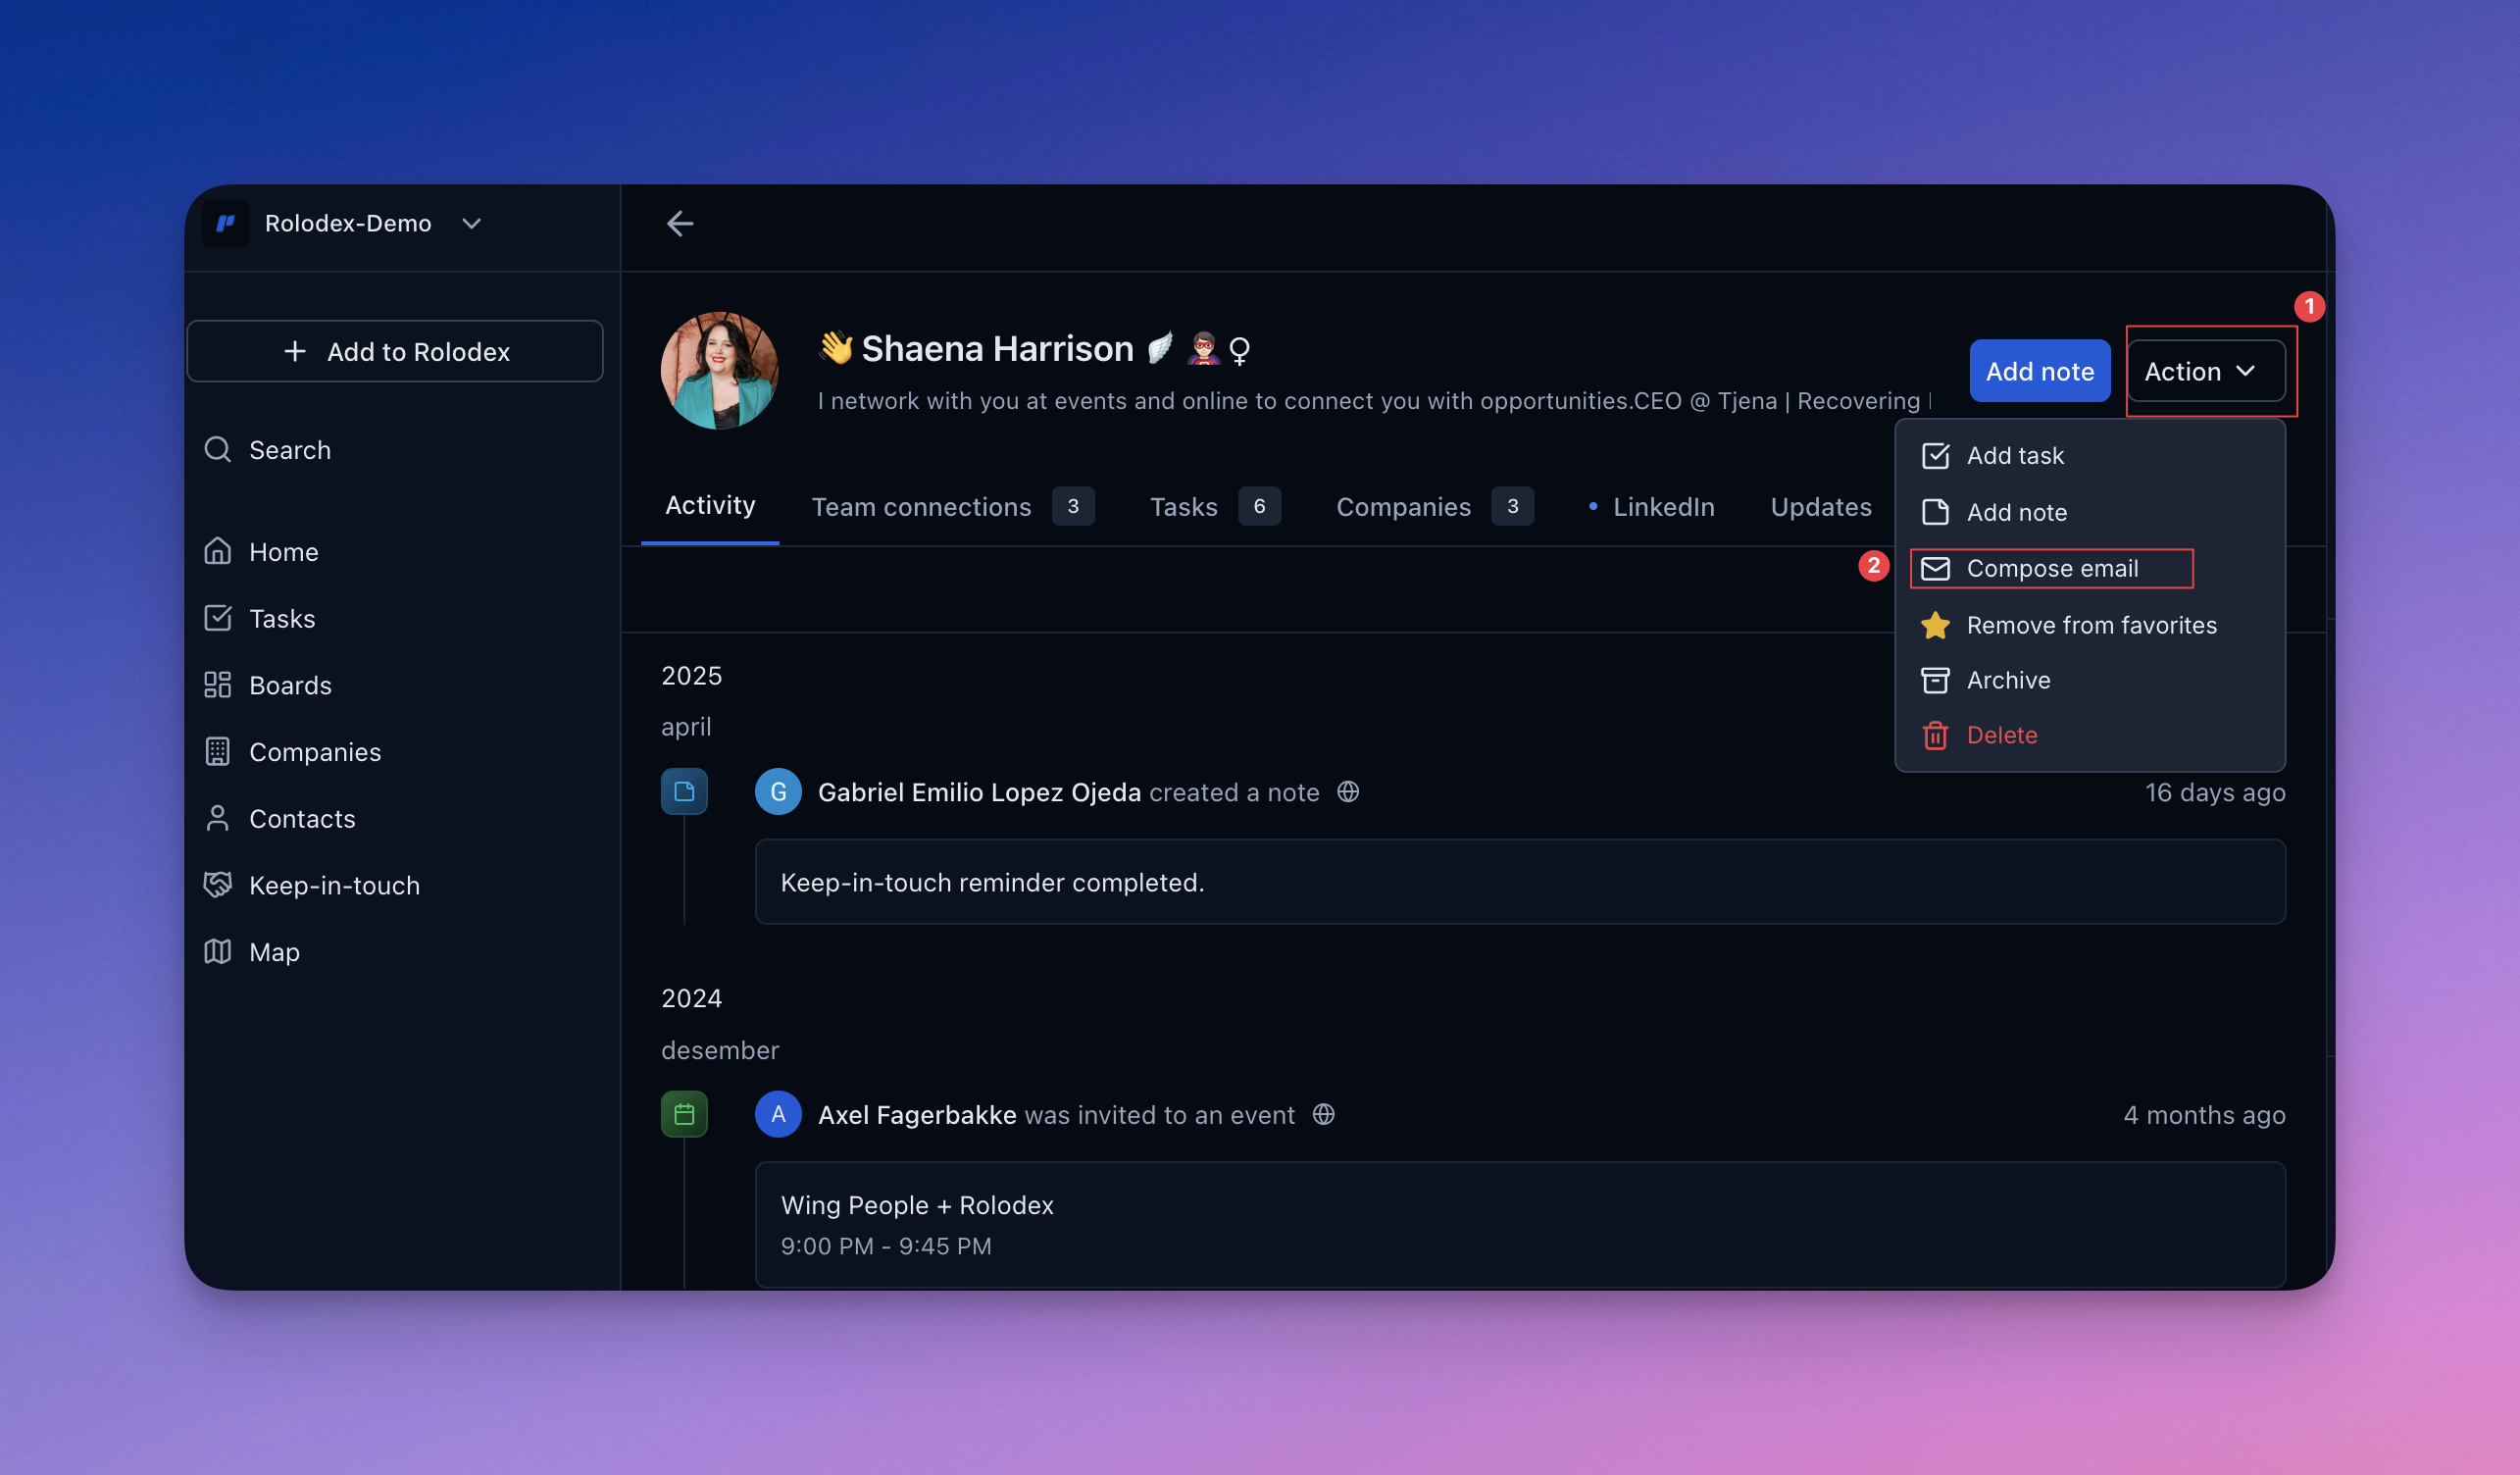Click the back arrow icon

pyautogui.click(x=680, y=223)
